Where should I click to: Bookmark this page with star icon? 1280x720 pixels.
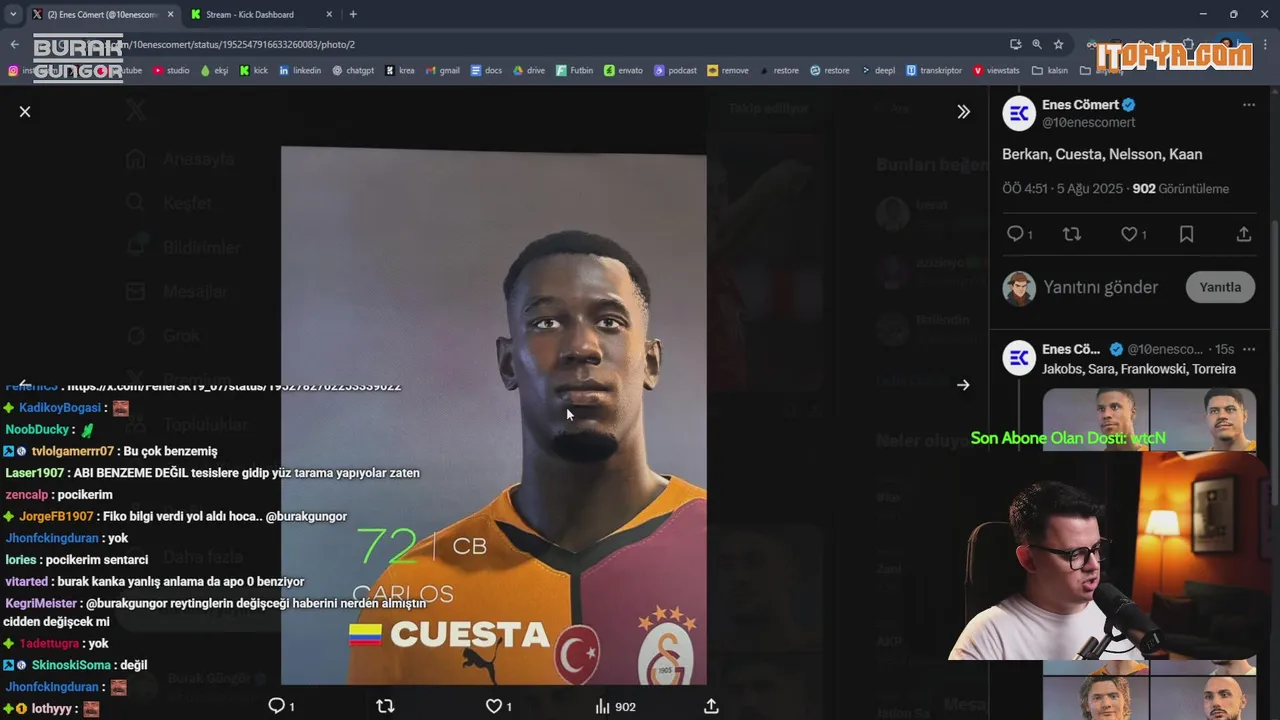pos(1058,44)
